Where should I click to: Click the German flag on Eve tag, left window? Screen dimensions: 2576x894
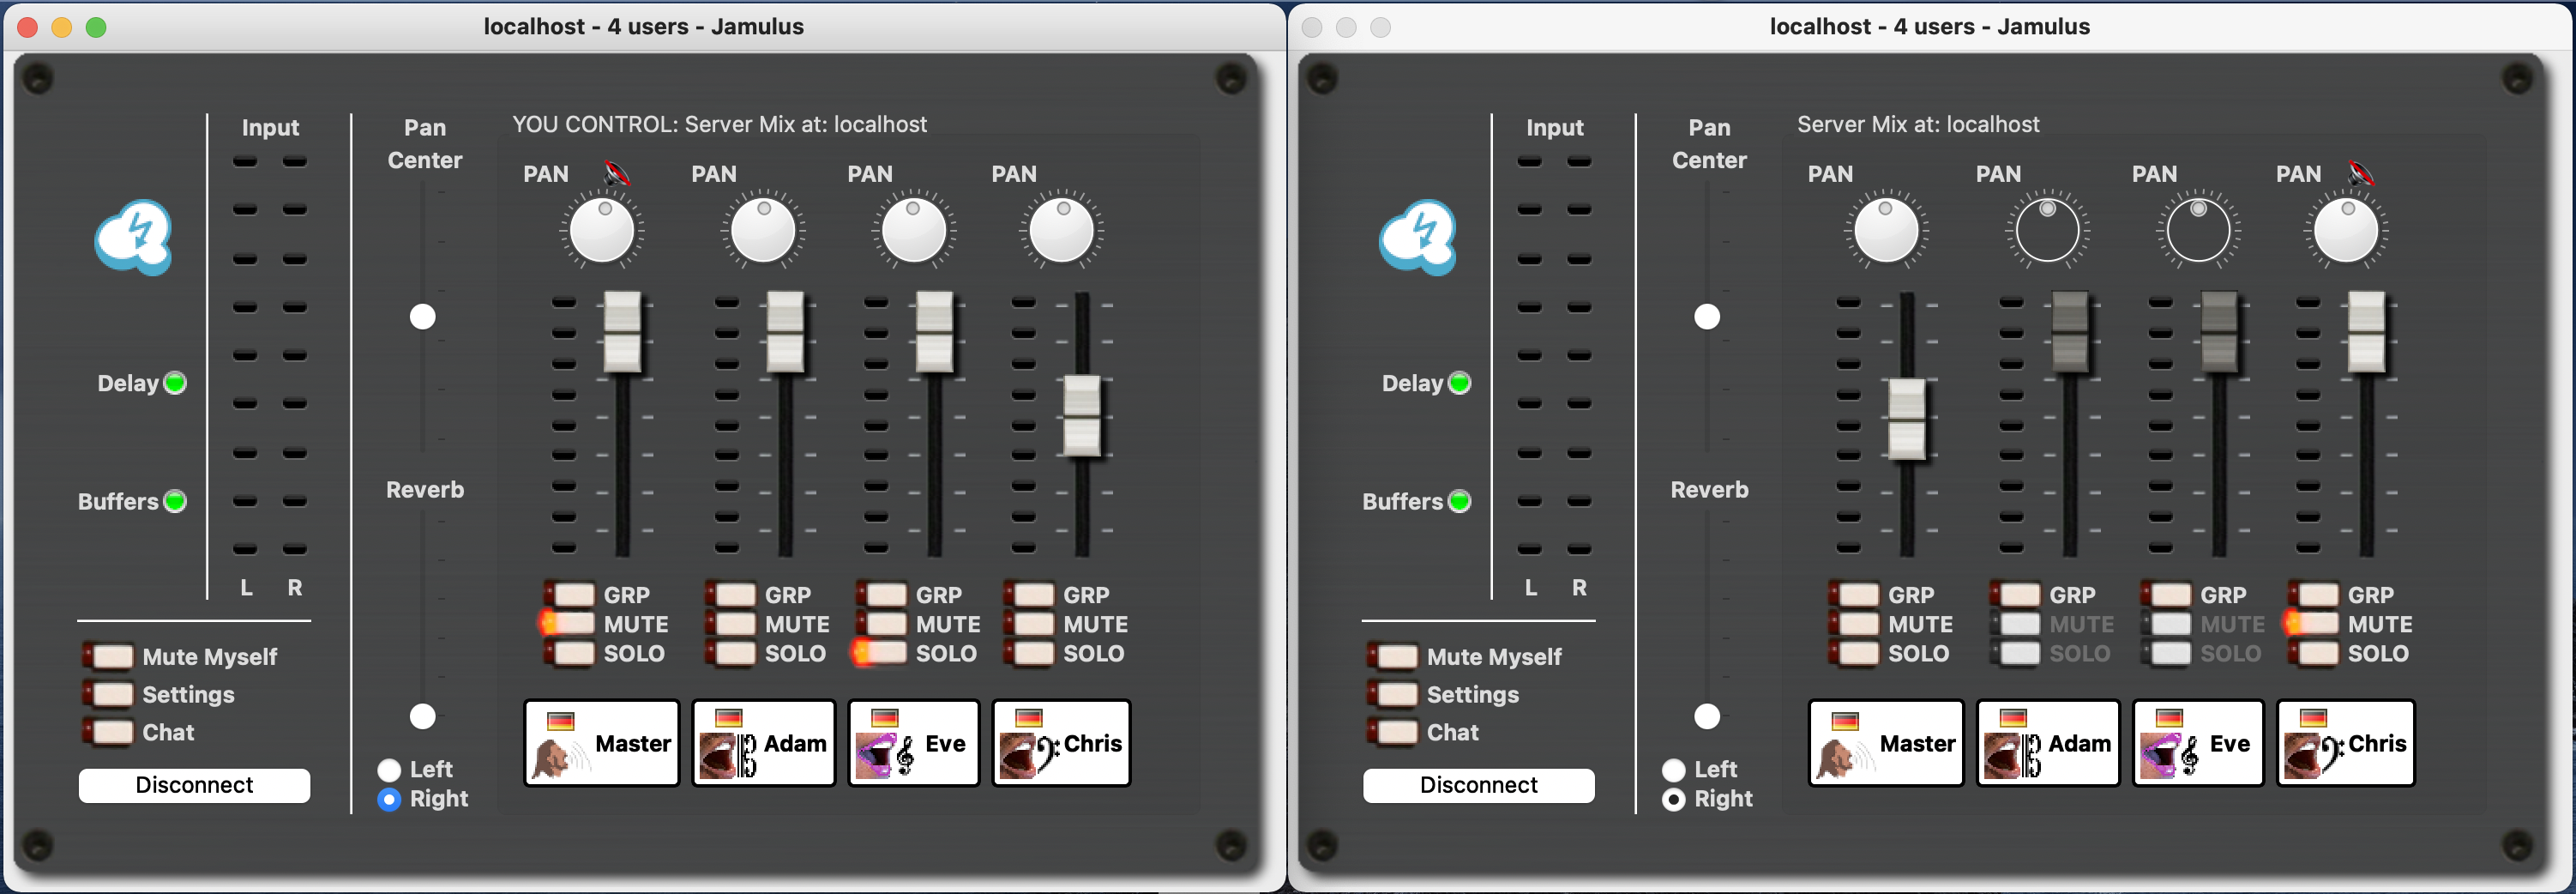[x=885, y=718]
